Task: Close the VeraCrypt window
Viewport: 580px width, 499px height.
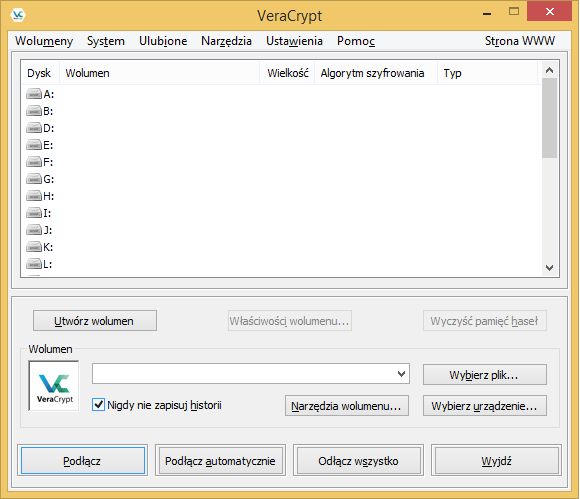Action: (x=550, y=11)
